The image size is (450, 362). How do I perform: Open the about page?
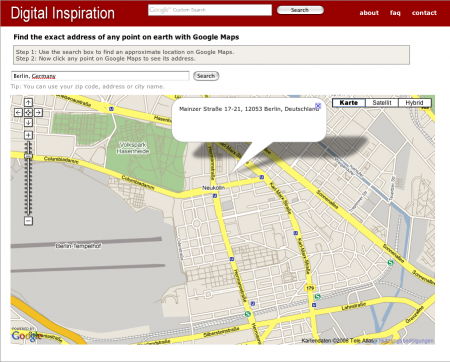(x=369, y=13)
